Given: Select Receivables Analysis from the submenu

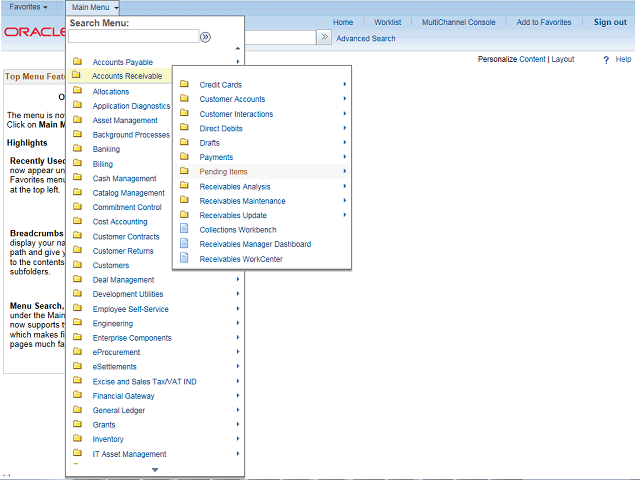Looking at the screenshot, I should click(x=235, y=187).
